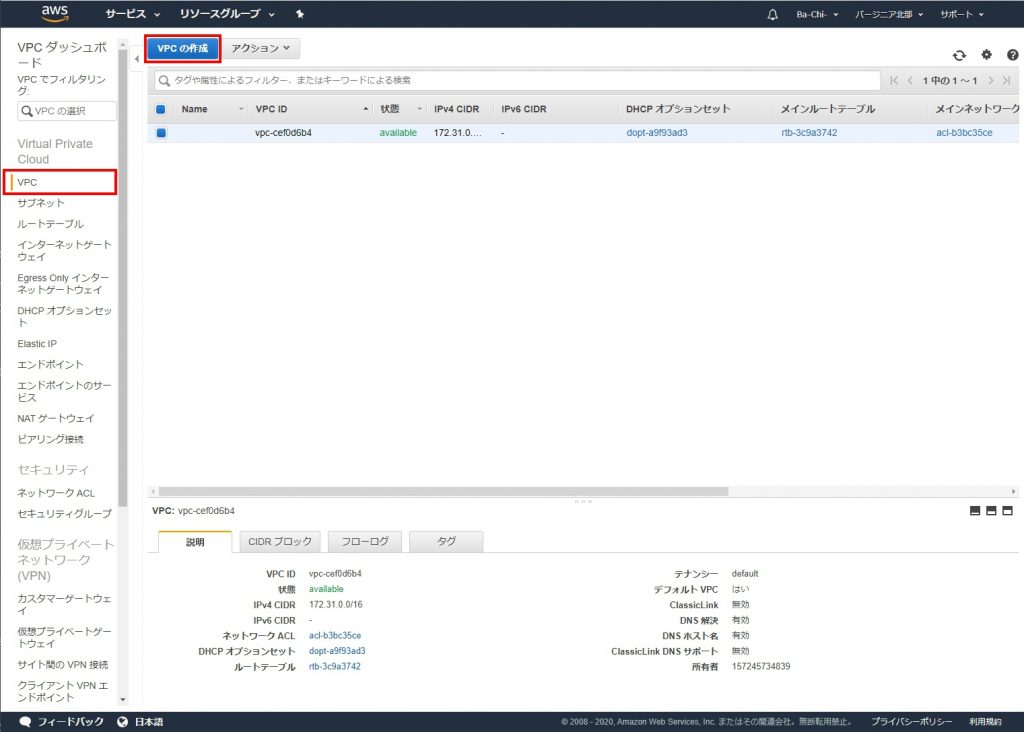Switch to the 説明 tab
This screenshot has height=732, width=1024.
(195, 541)
